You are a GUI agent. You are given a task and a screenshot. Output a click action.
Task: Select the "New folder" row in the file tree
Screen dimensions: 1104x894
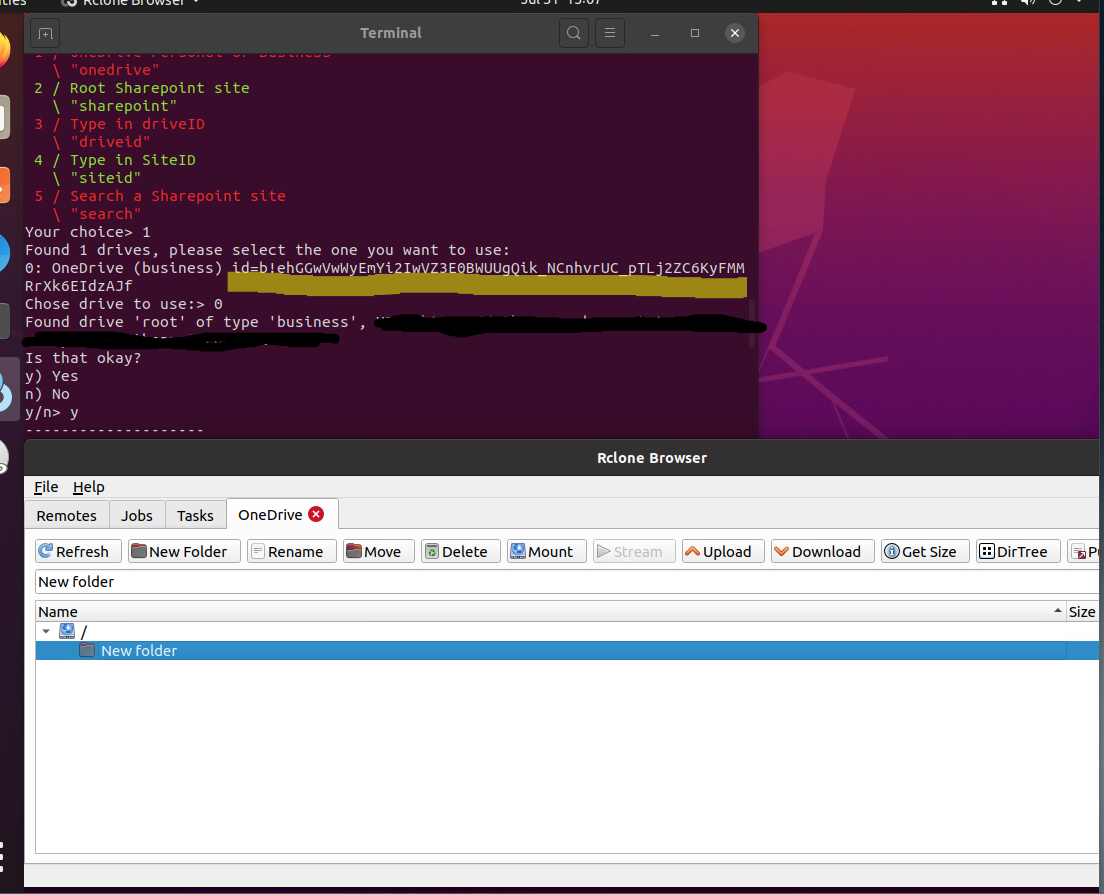click(567, 650)
